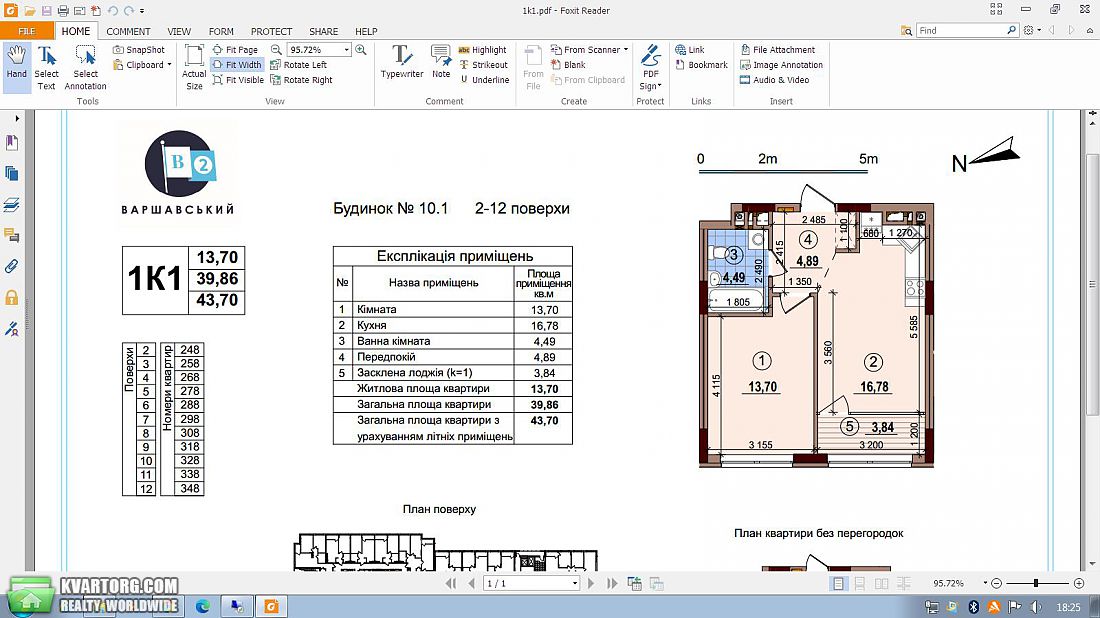Viewport: 1100px width, 618px height.
Task: Open the PDF Sign tool
Action: (650, 67)
